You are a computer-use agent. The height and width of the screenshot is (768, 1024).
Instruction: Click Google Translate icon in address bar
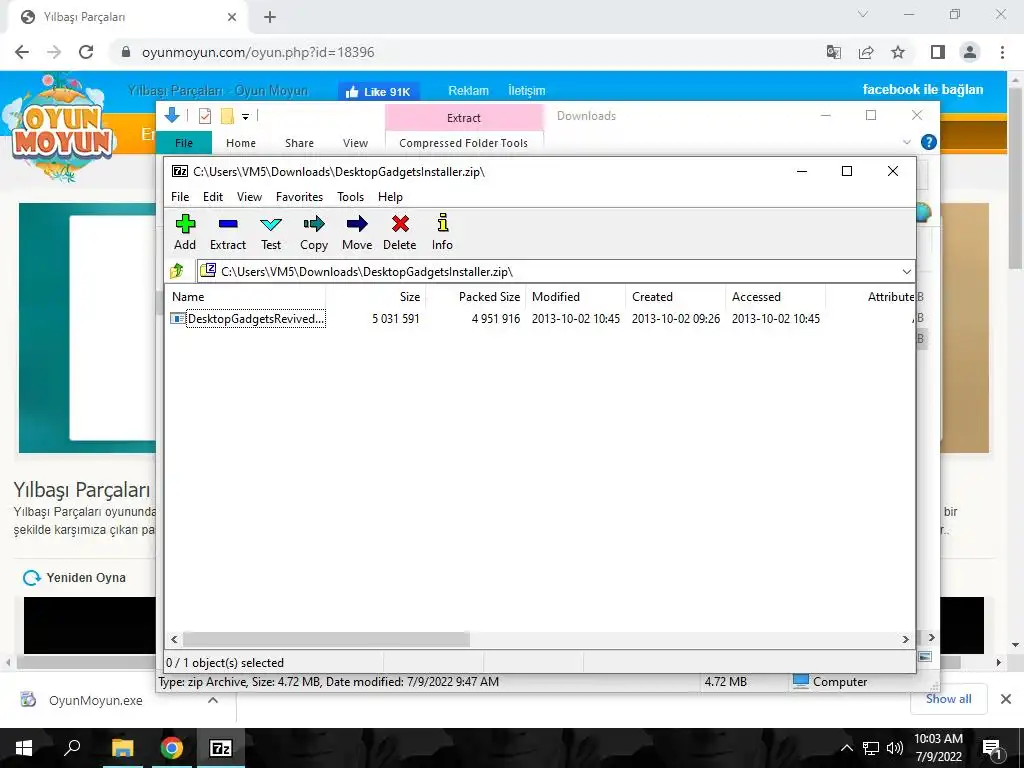[834, 52]
